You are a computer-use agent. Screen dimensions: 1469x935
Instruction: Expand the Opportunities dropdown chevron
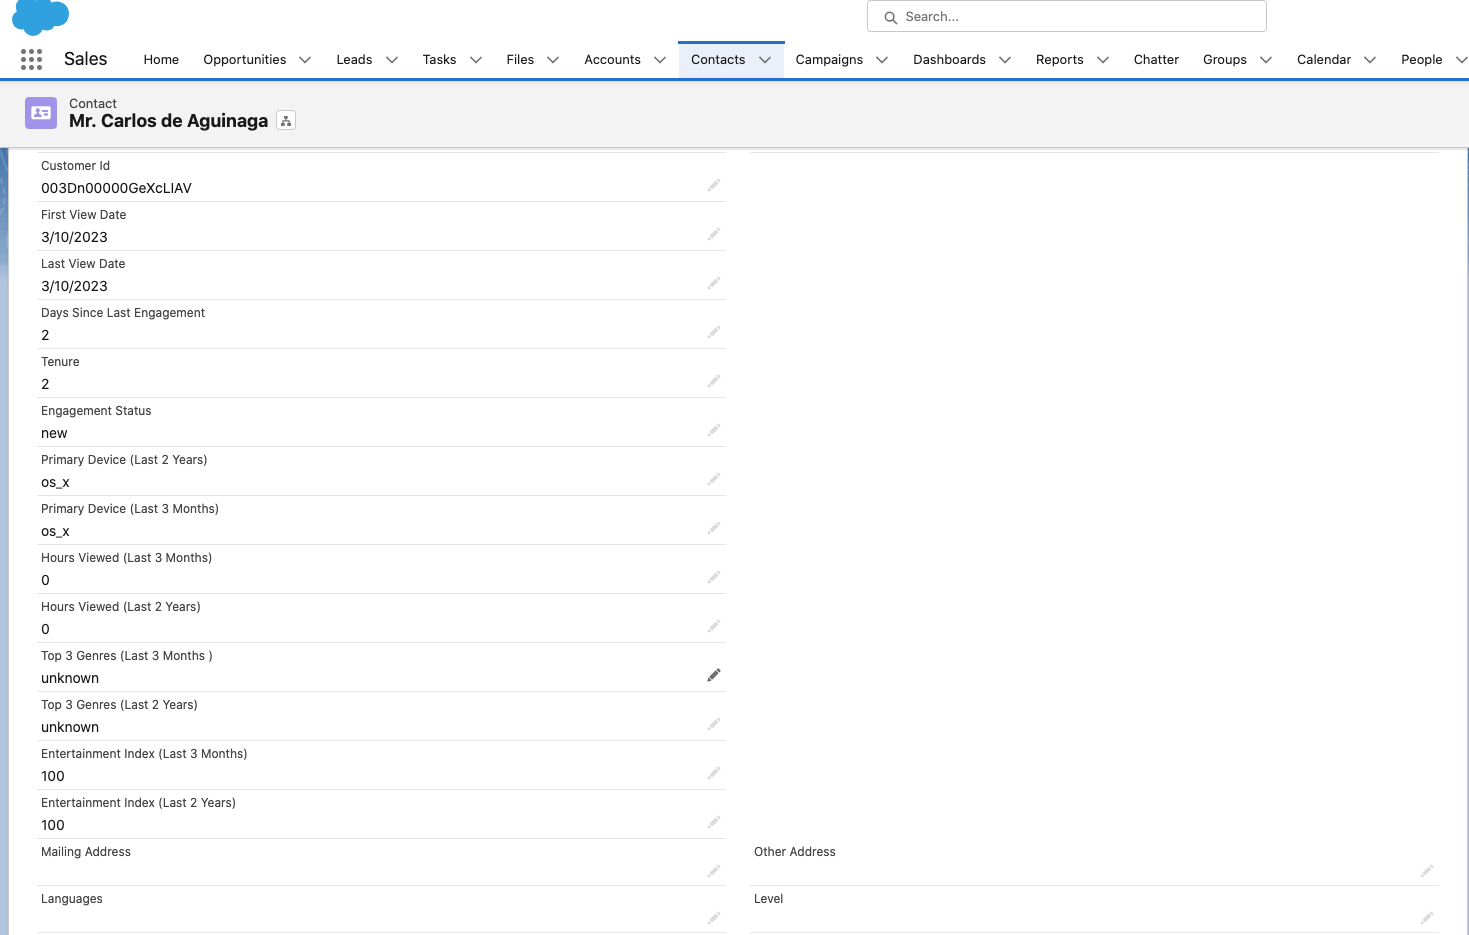click(305, 60)
